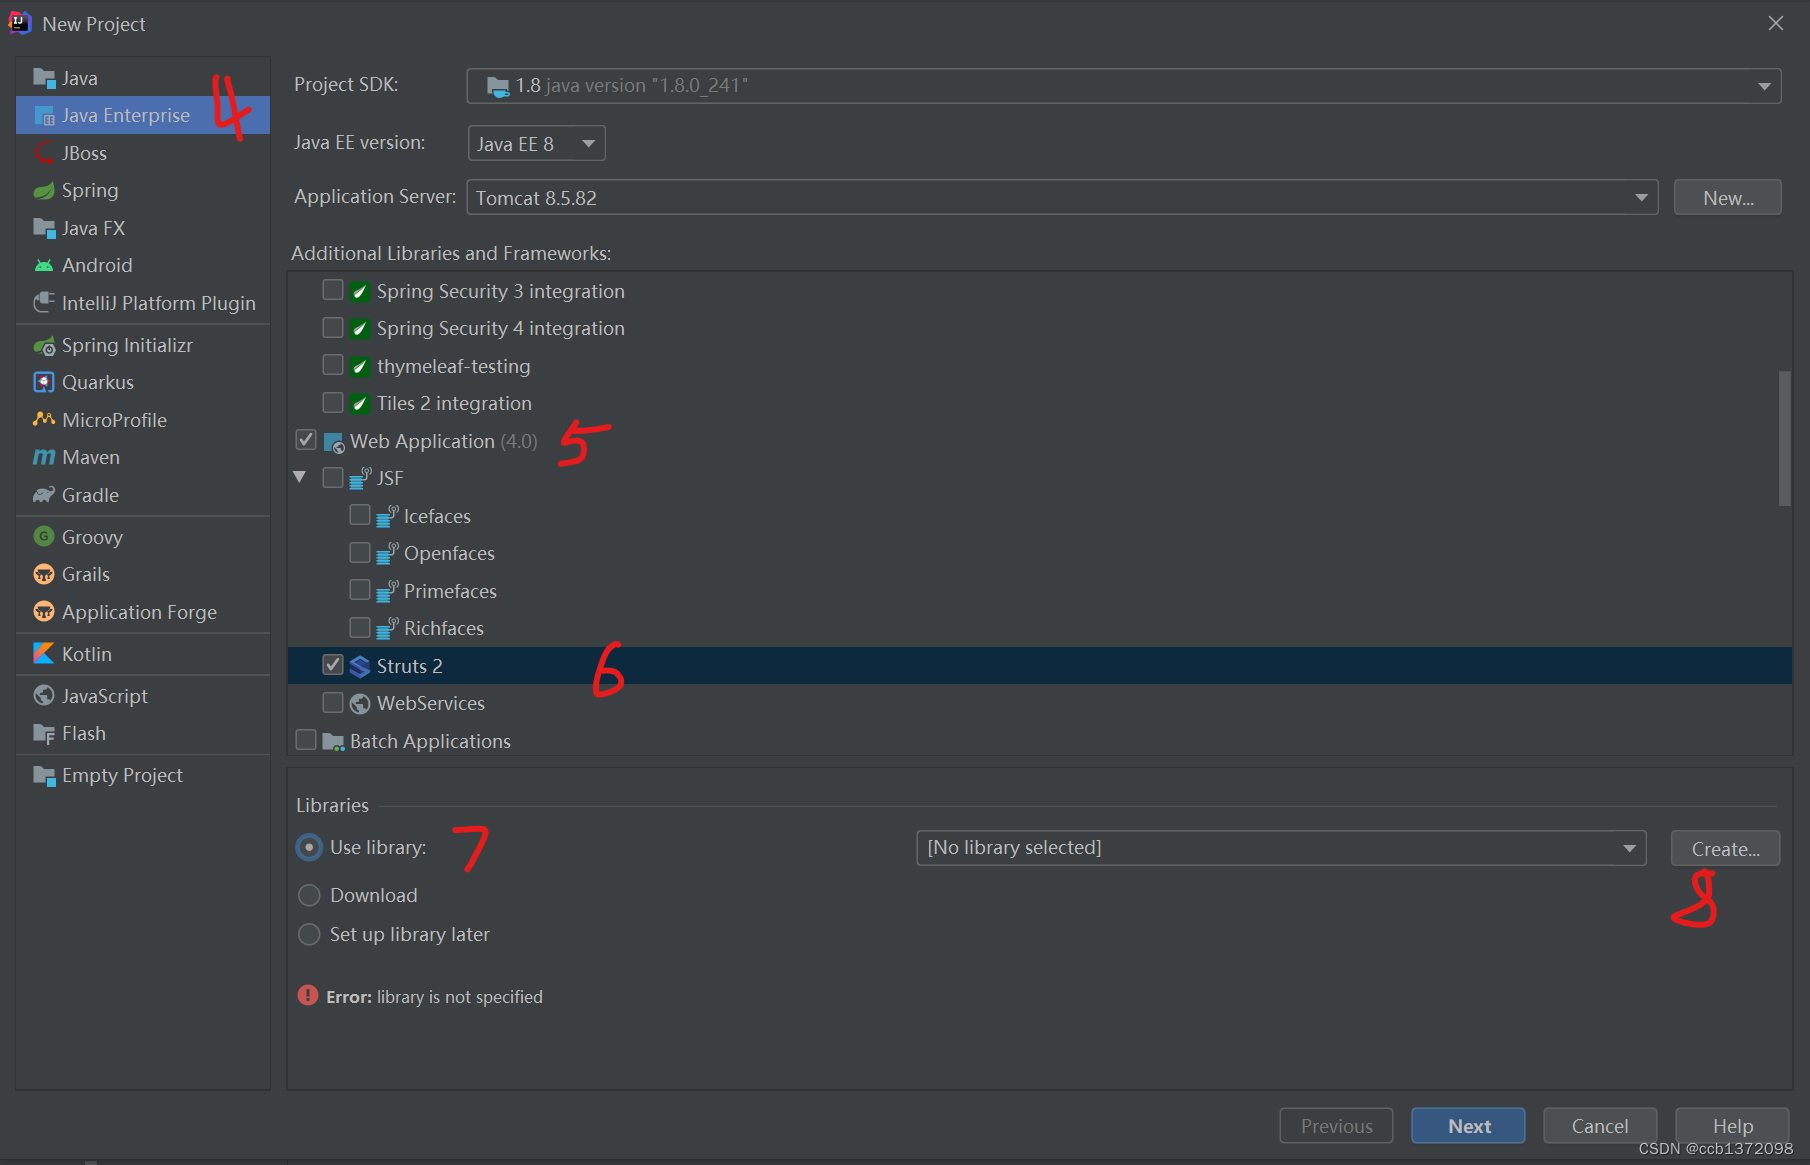1810x1165 pixels.
Task: Check the Richfaces checkbox
Action: click(x=360, y=627)
